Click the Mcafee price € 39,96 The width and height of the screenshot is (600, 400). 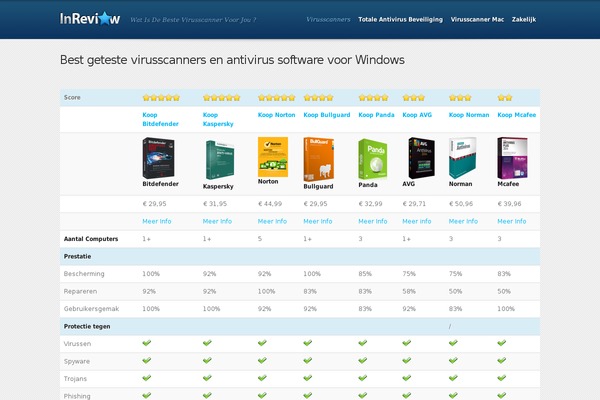[509, 204]
